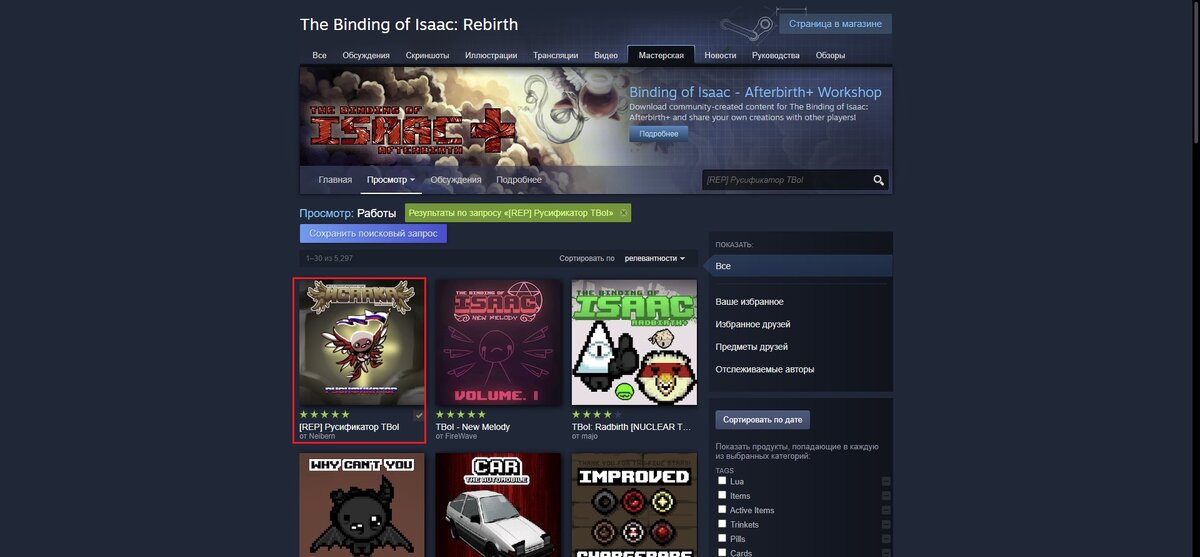Exclude the Active Items tag minus icon

[886, 510]
